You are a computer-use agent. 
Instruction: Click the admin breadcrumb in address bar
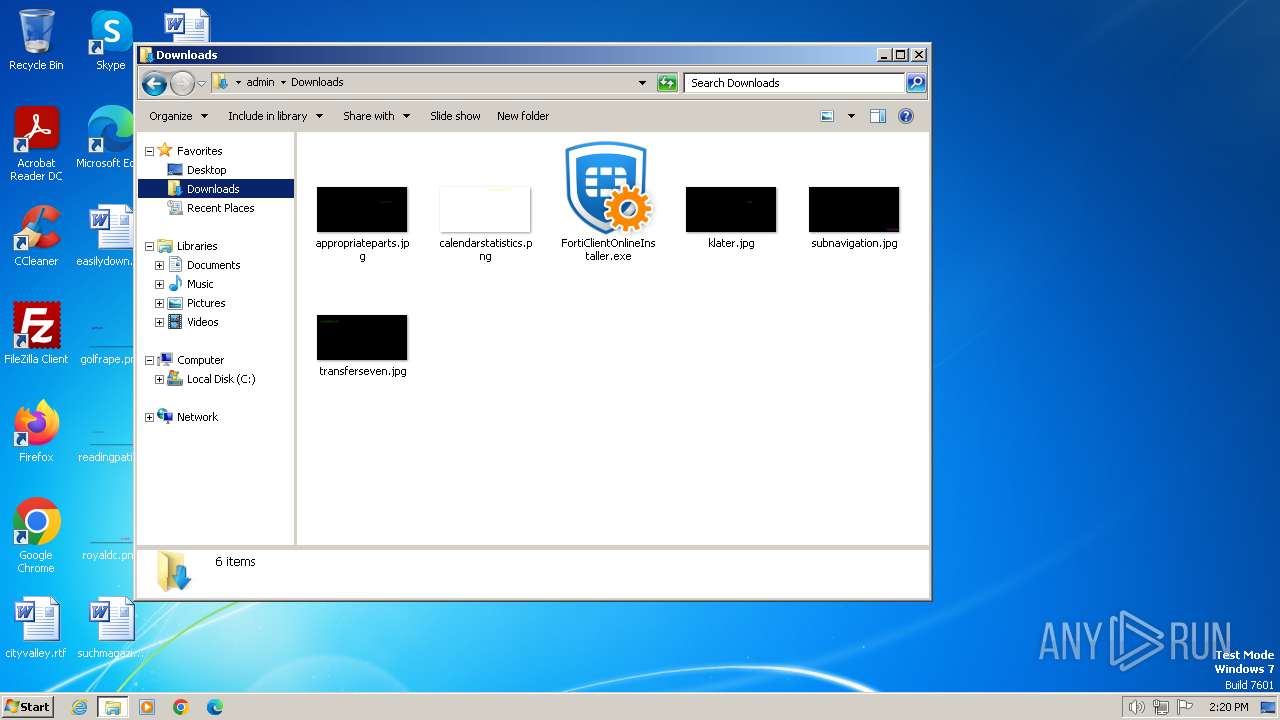[260, 83]
